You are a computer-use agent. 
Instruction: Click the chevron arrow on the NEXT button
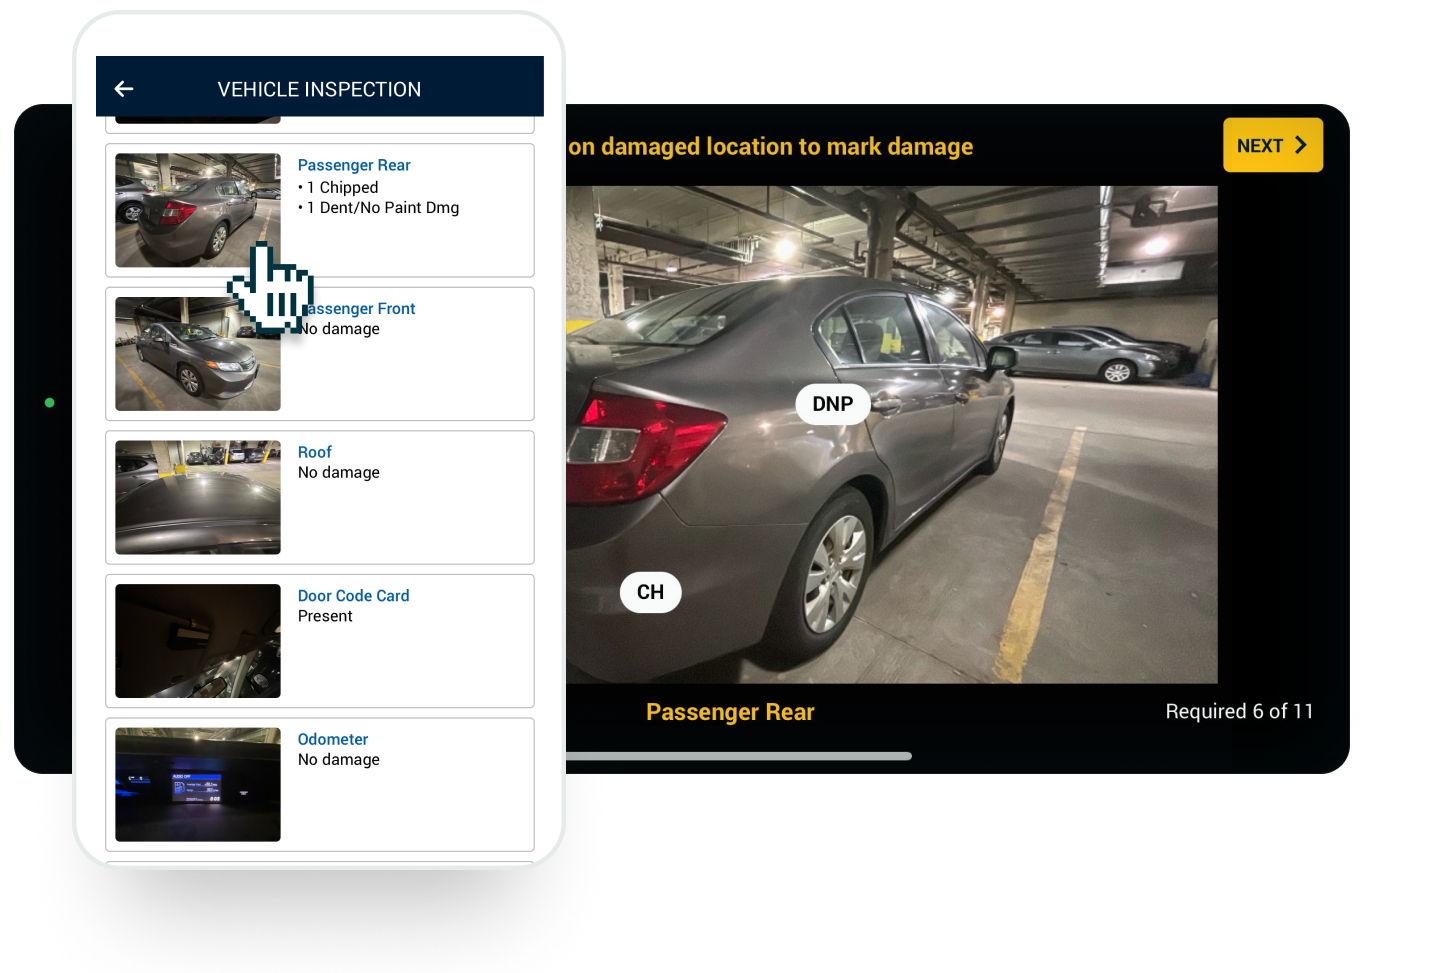[x=1301, y=145]
